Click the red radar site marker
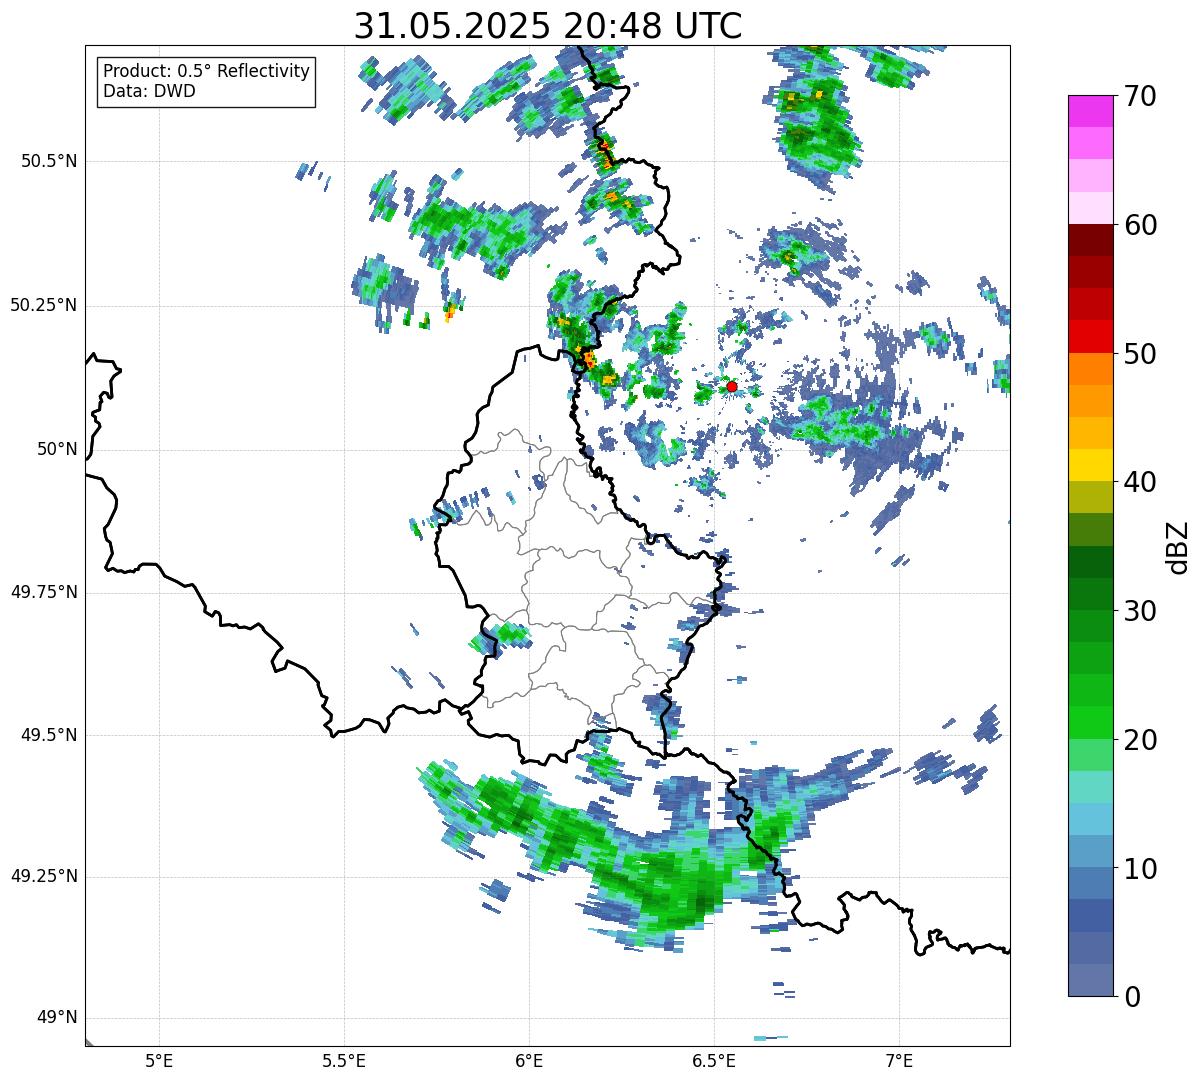This screenshot has height=1081, width=1202. [732, 387]
